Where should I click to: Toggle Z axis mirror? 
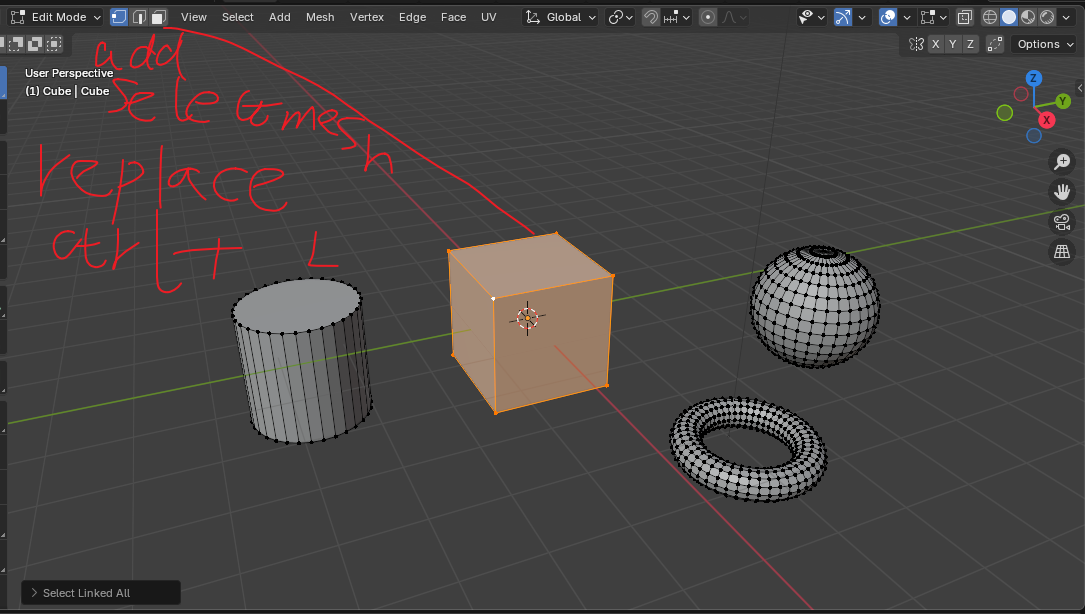coord(970,44)
